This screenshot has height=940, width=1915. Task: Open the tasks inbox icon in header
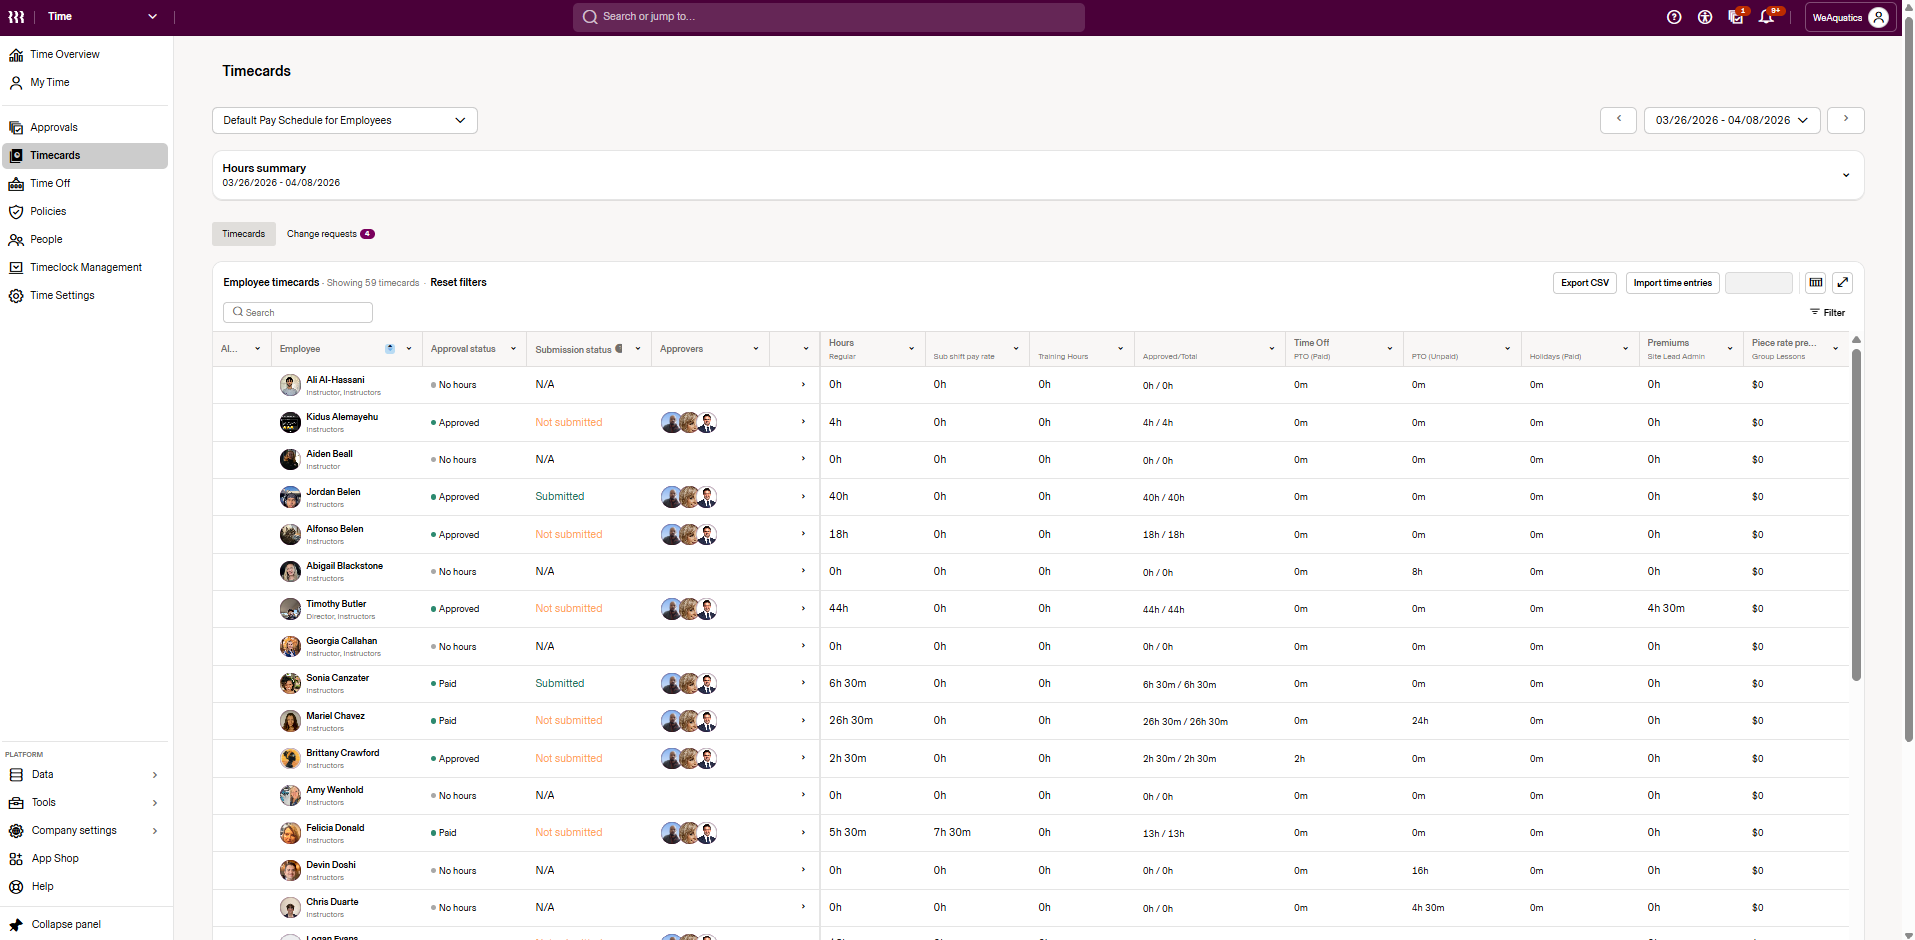(x=1736, y=17)
